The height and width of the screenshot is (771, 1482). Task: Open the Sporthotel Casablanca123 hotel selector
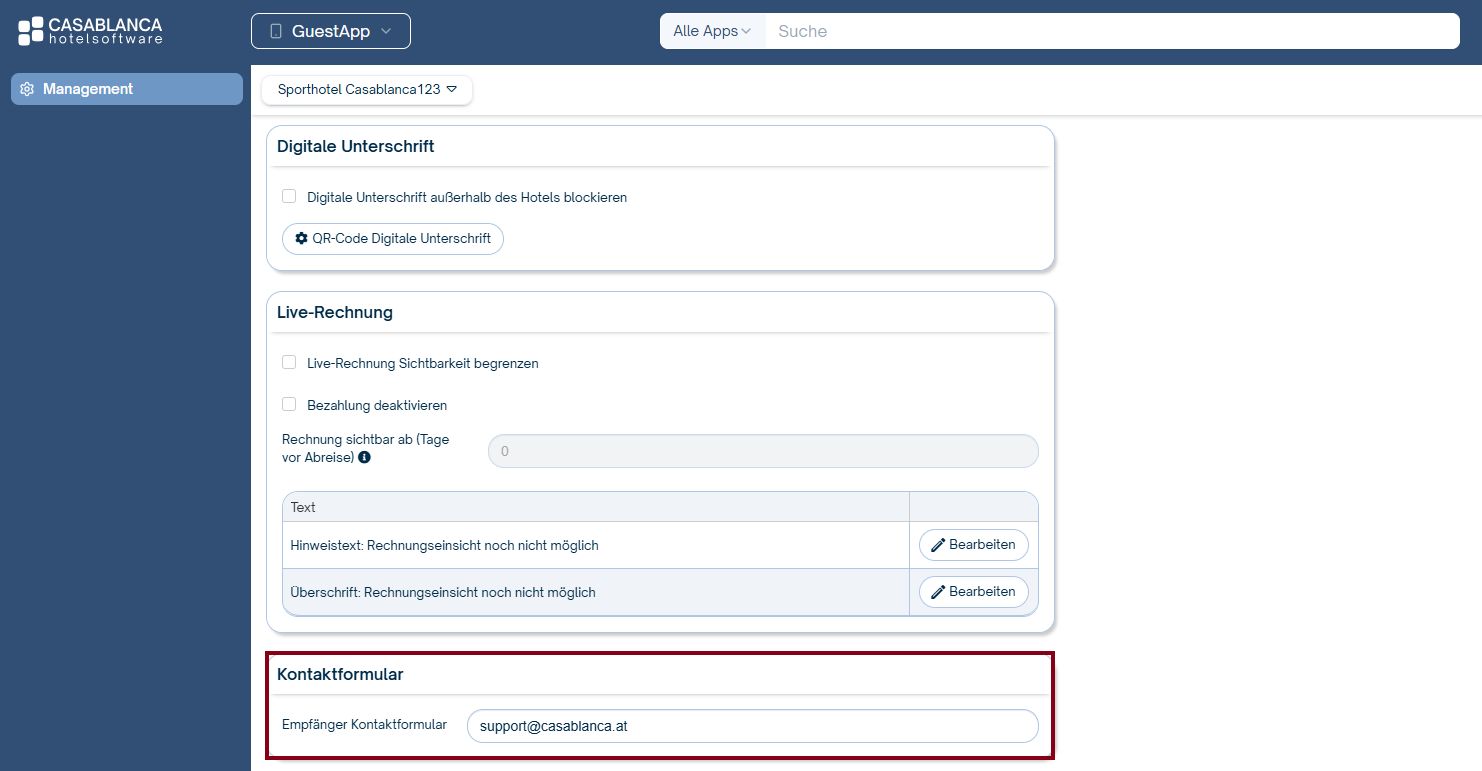coord(367,89)
